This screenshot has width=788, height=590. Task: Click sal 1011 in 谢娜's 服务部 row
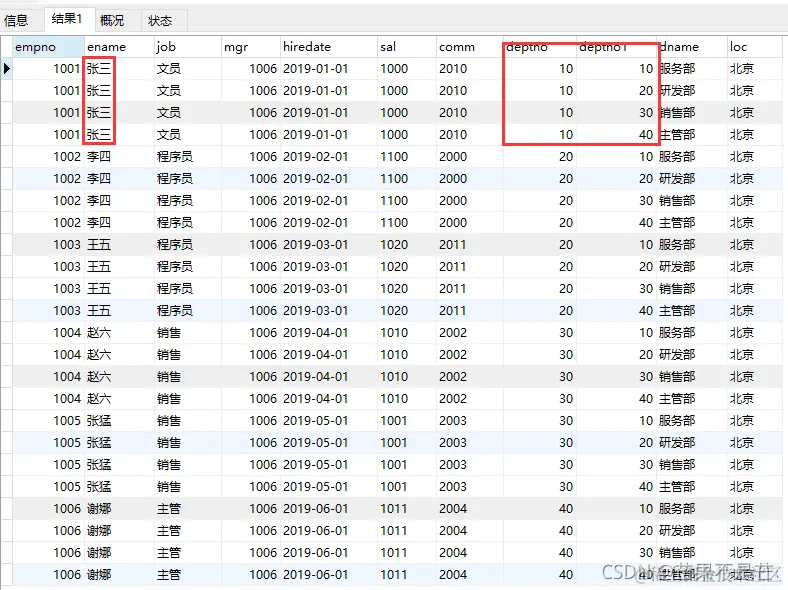tap(394, 509)
